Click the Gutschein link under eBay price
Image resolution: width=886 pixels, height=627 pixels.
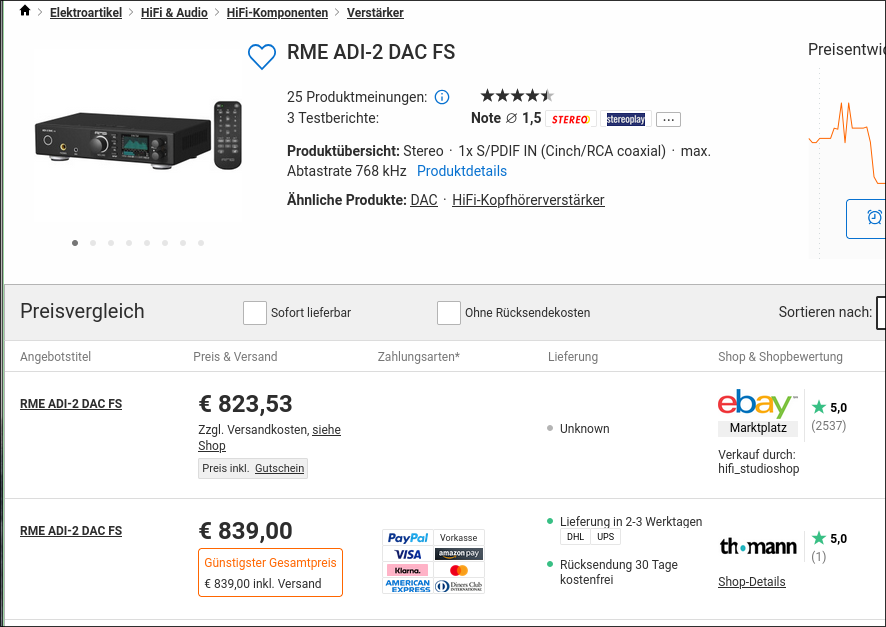[x=280, y=468]
